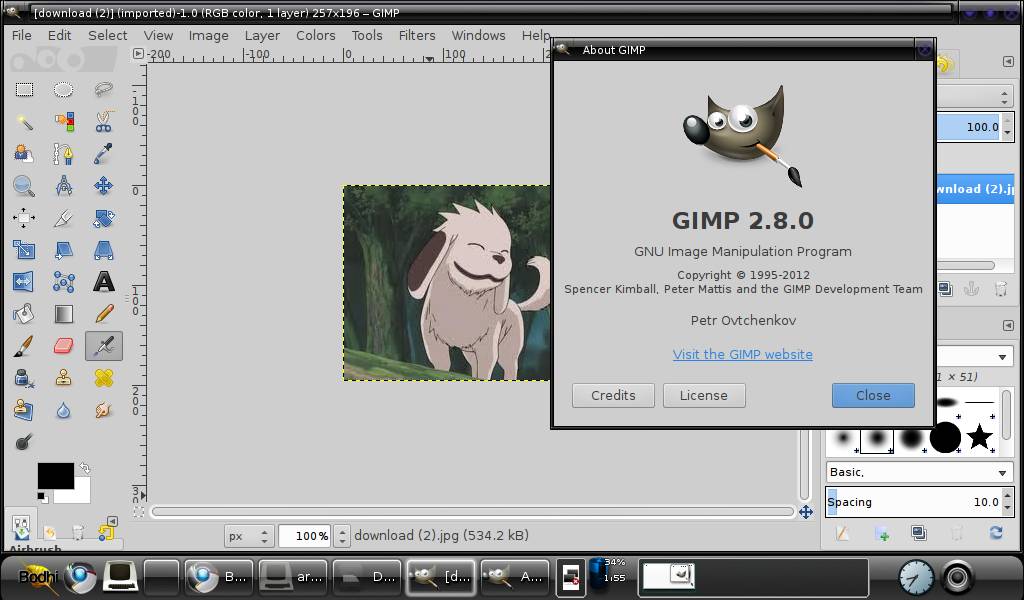
Task: Close the About GIMP dialog with the Close button
Action: 873,395
